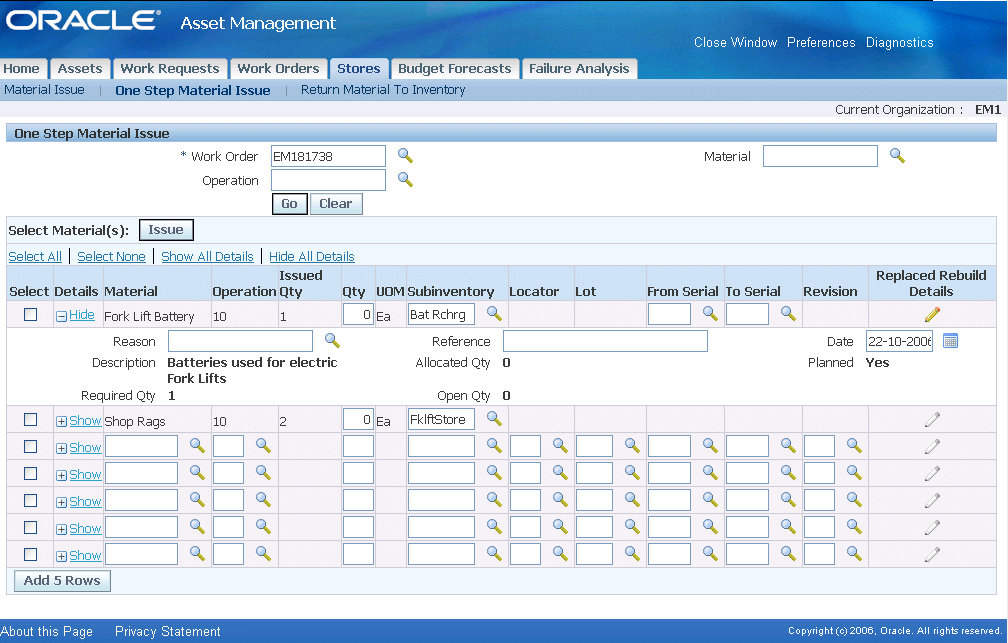Edit Replaced Rebuild Details for Fork Lift Battery
Screen dimensions: 1008x643
coord(932,314)
